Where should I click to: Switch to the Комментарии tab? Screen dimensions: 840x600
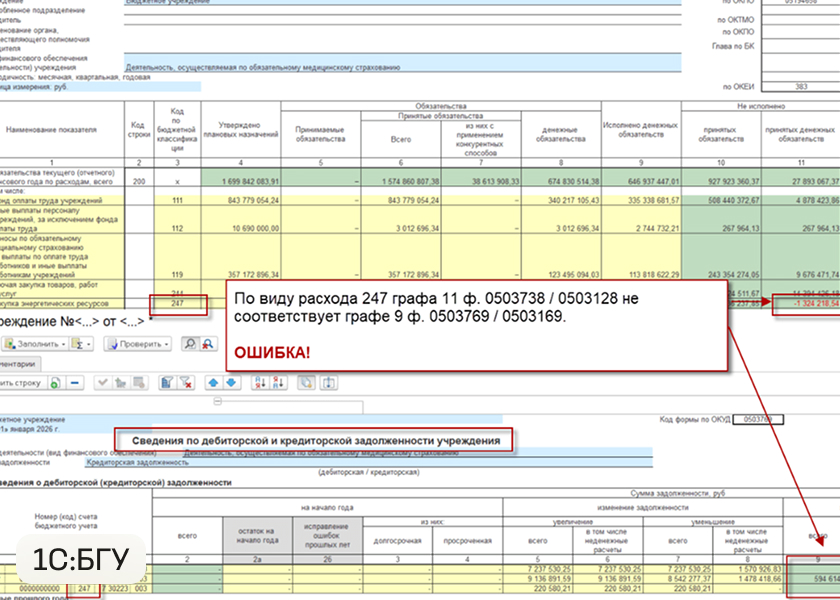click(x=20, y=363)
